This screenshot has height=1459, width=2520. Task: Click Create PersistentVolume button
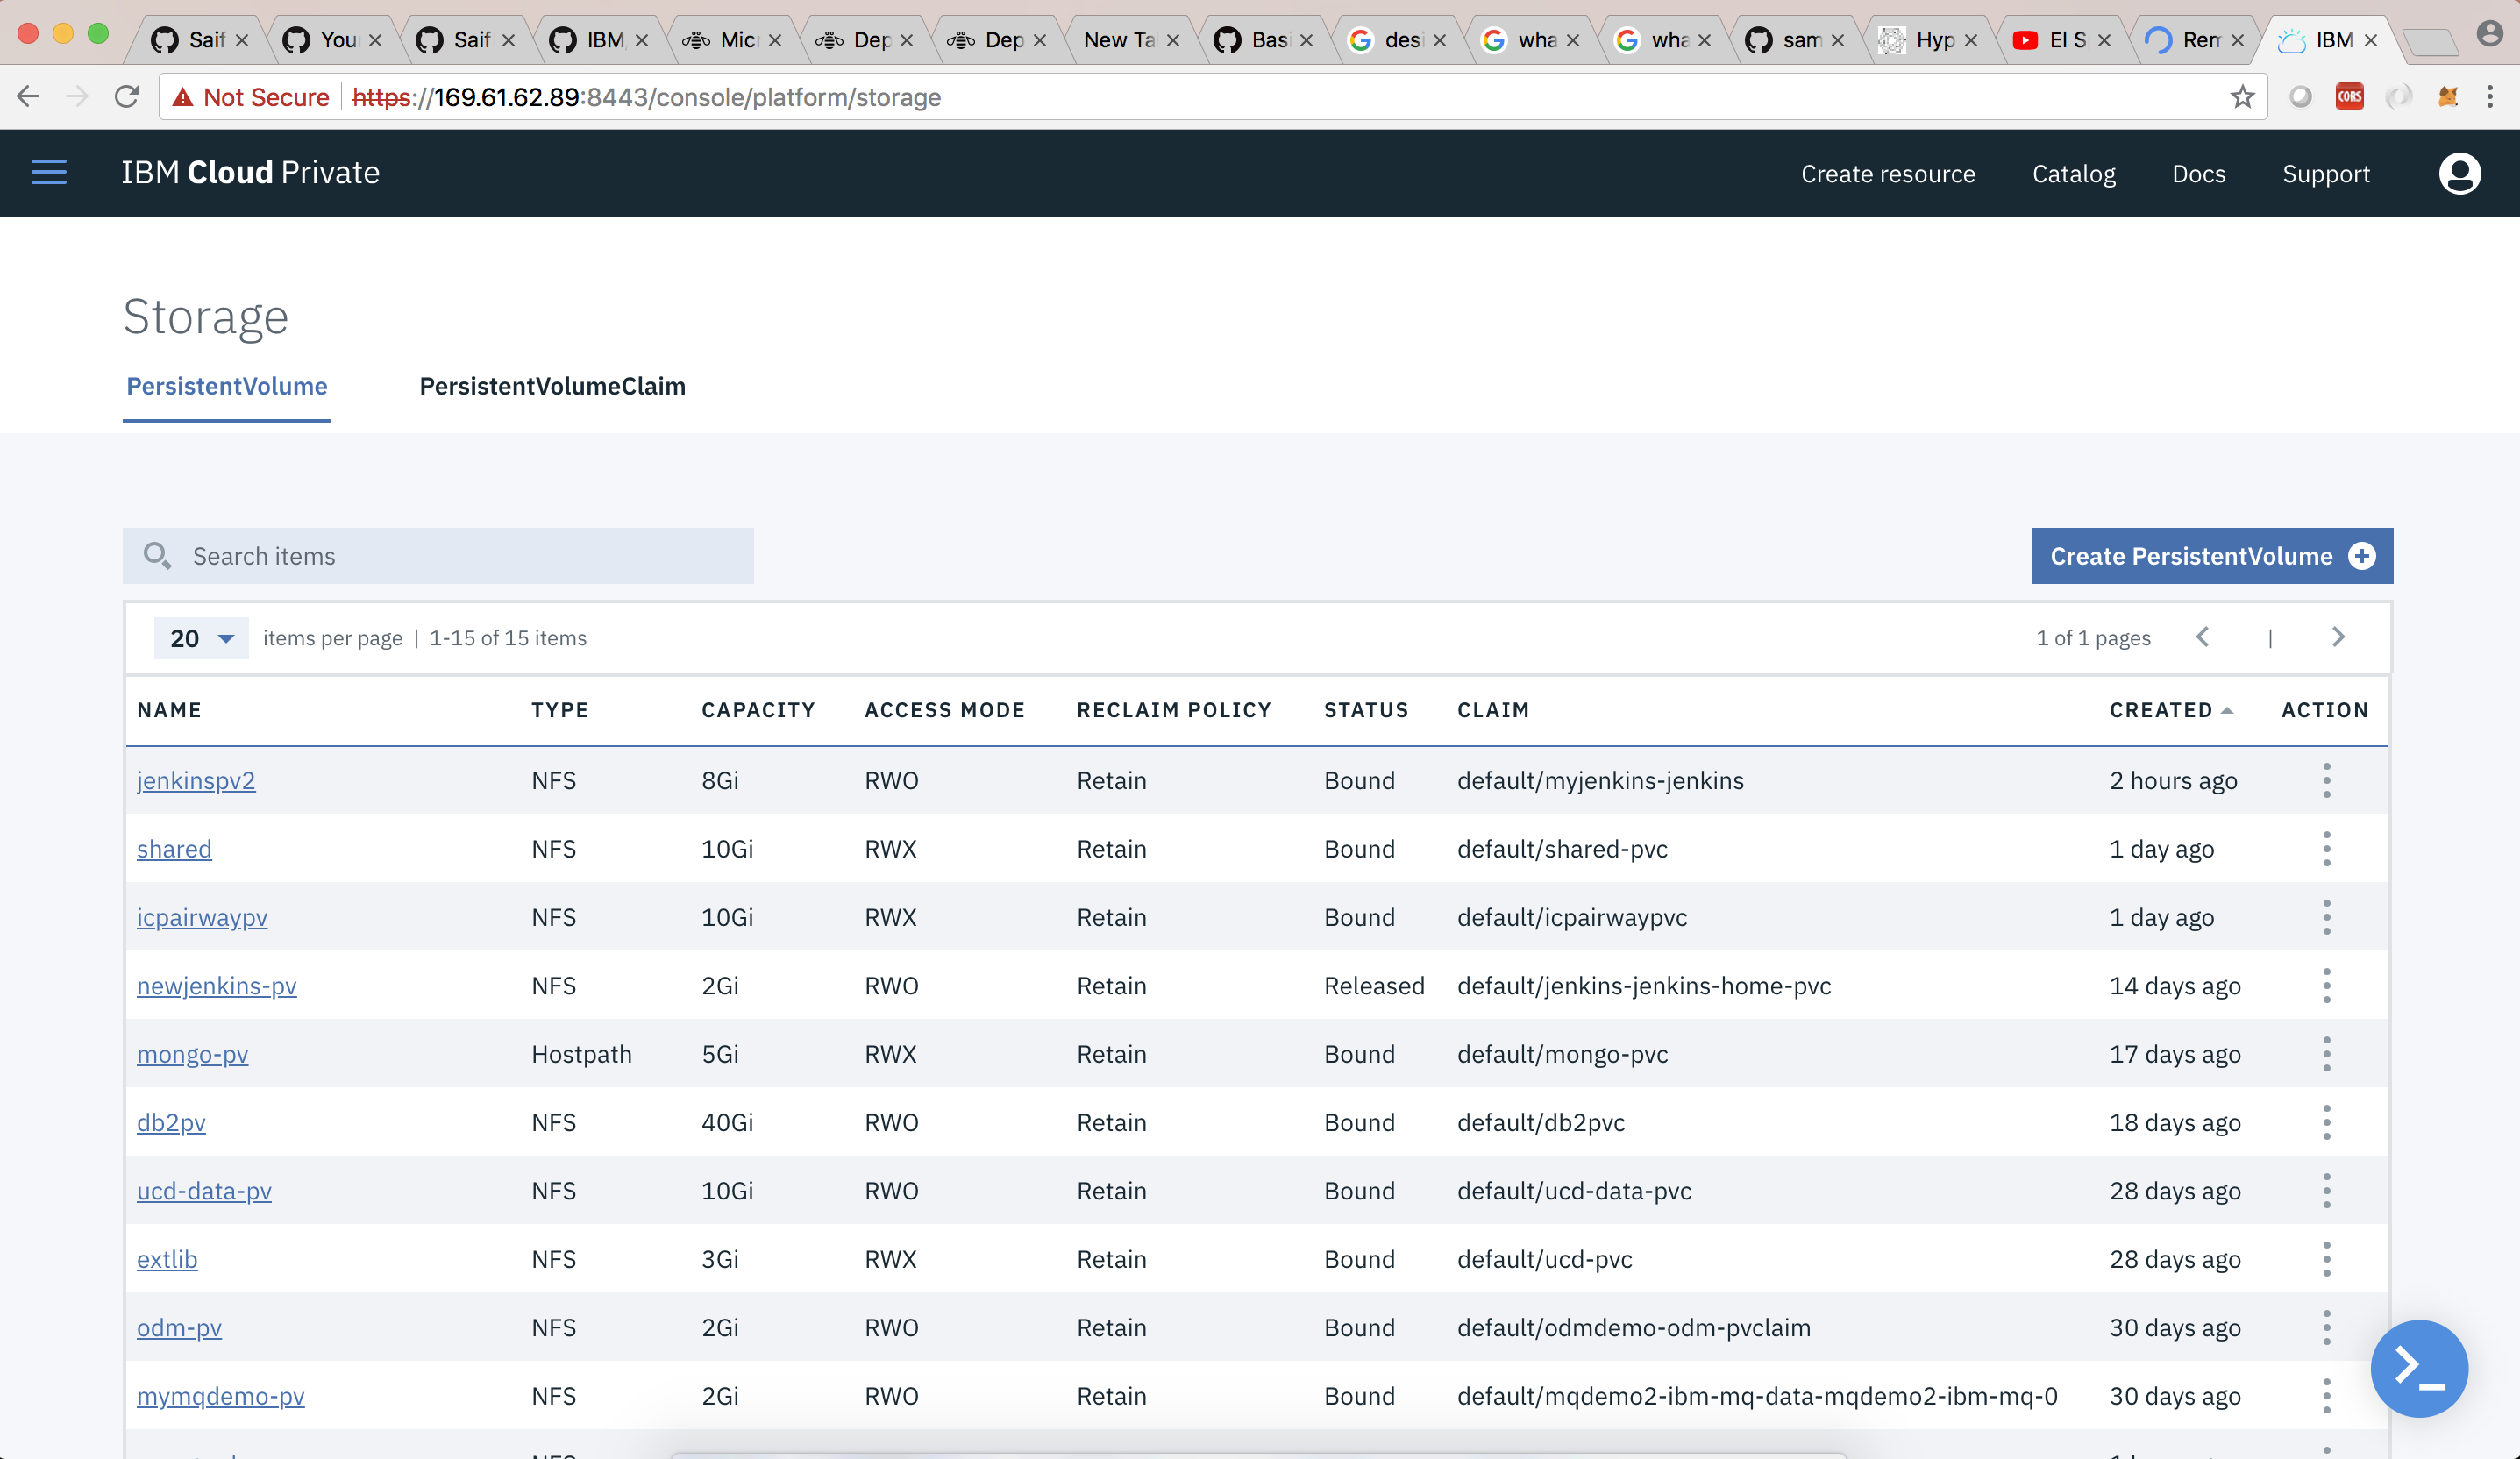pyautogui.click(x=2211, y=556)
